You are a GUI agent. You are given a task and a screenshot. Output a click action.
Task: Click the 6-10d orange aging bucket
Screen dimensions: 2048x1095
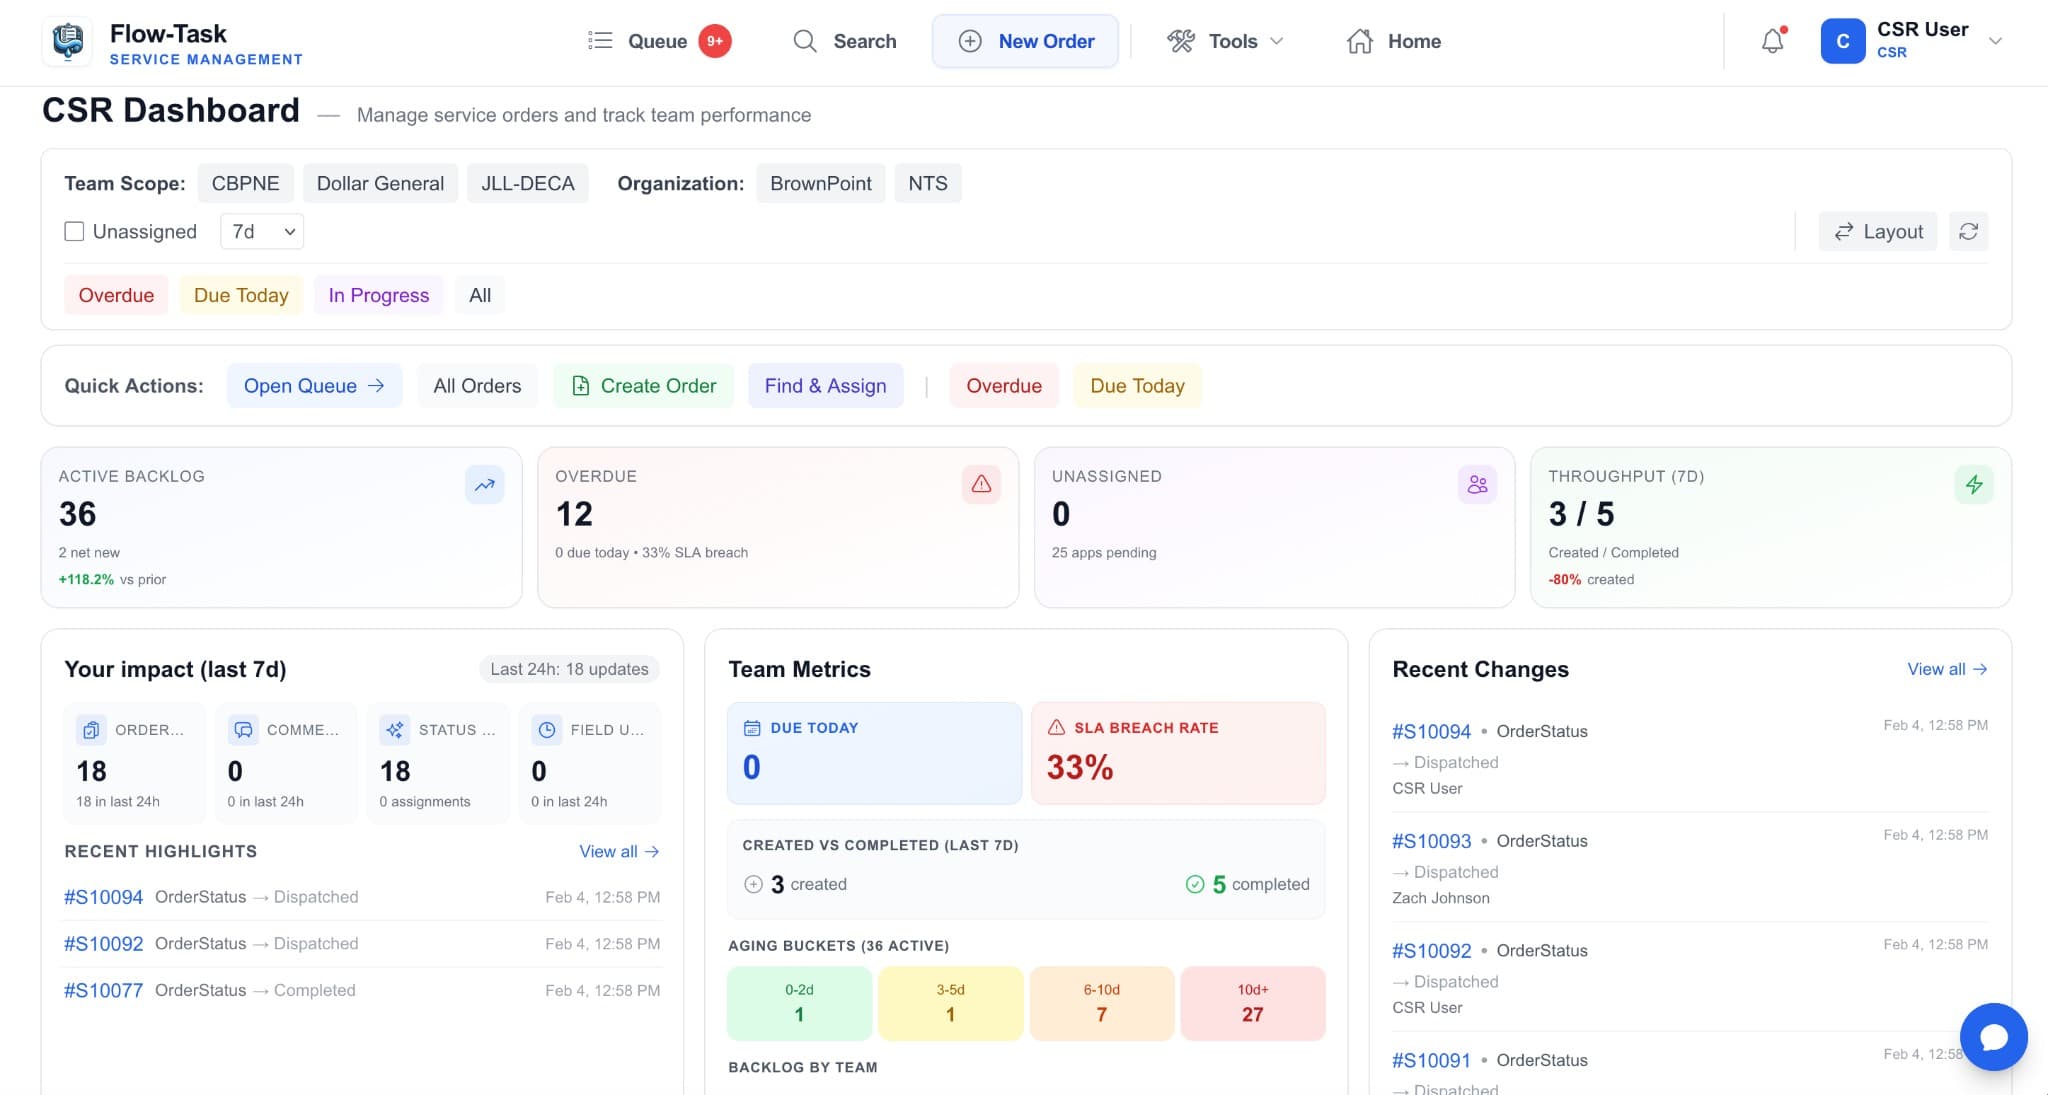click(x=1101, y=1003)
